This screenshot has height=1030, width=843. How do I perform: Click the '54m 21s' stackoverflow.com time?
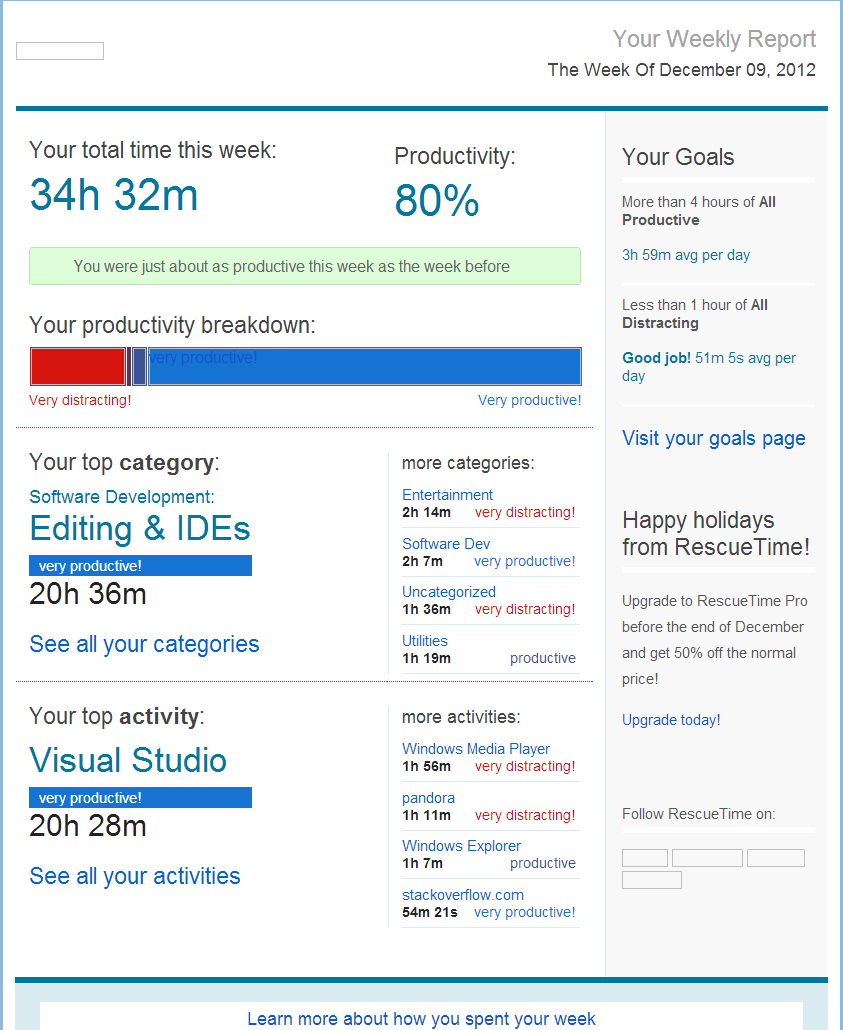click(430, 912)
